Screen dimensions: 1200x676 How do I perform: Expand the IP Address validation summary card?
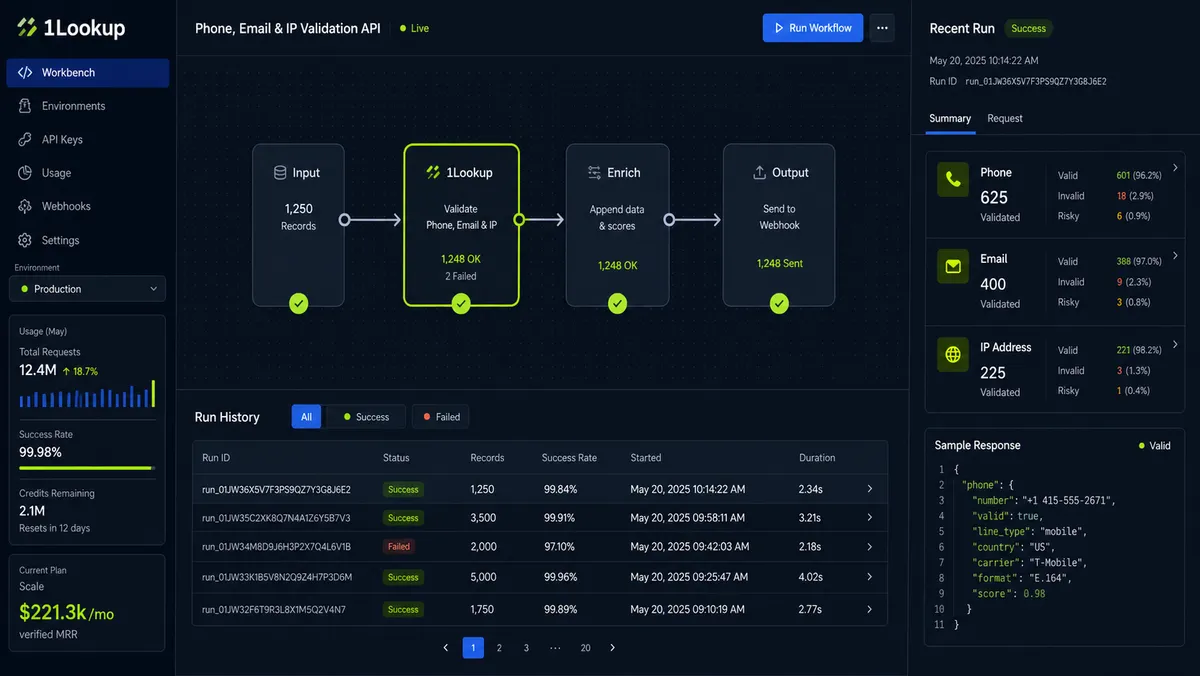click(x=1175, y=344)
